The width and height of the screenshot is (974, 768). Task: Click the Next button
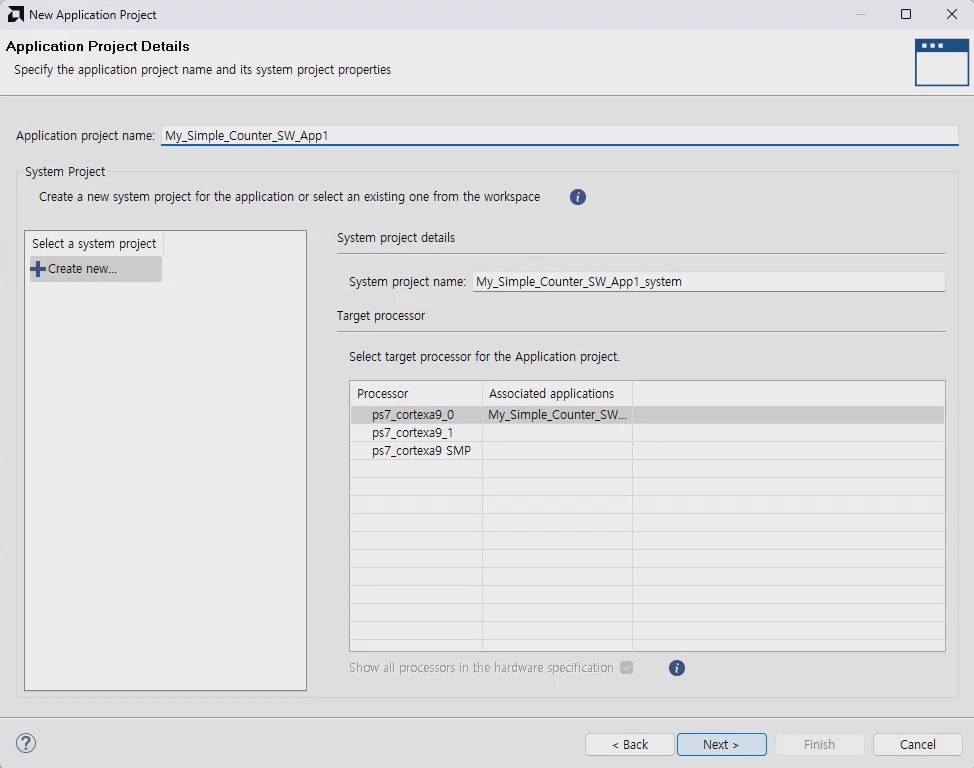pyautogui.click(x=722, y=744)
